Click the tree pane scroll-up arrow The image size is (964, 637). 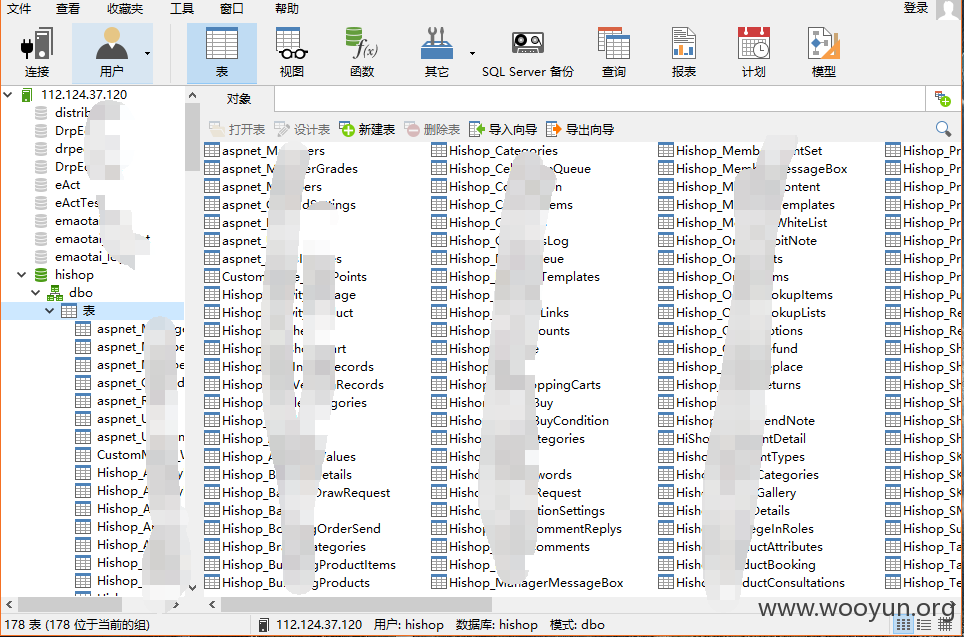tap(192, 95)
